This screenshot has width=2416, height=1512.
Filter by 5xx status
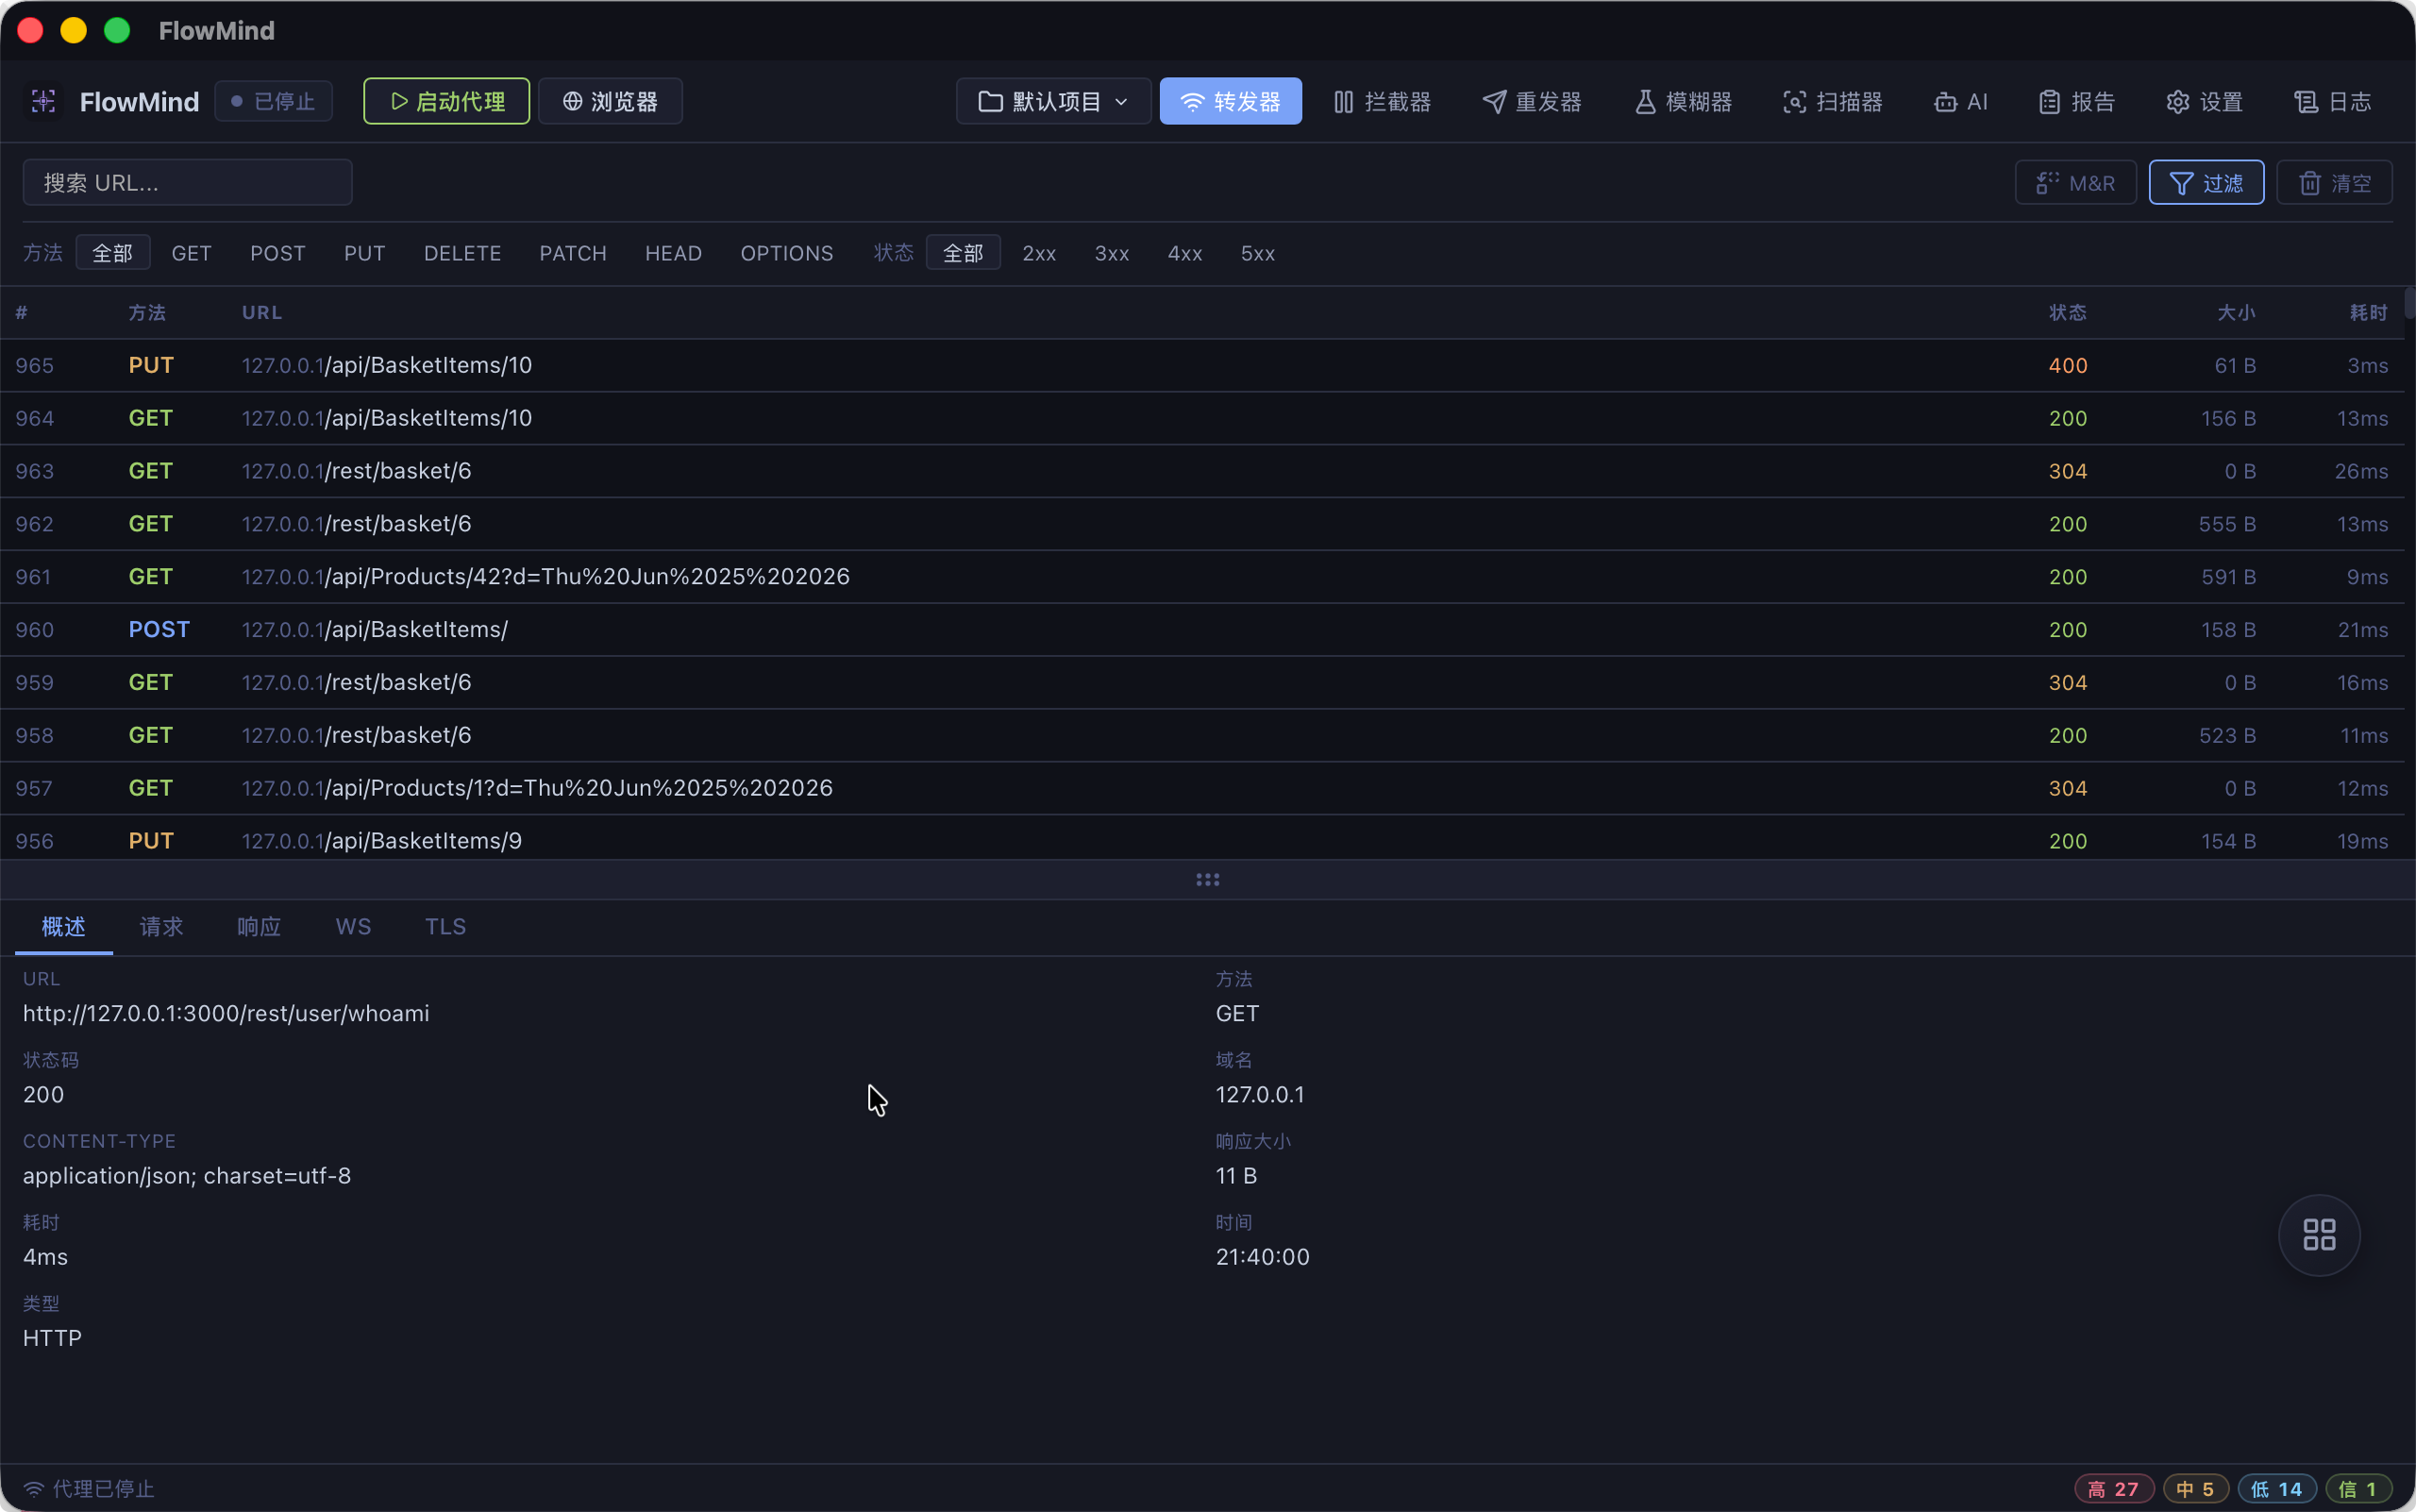[1258, 253]
